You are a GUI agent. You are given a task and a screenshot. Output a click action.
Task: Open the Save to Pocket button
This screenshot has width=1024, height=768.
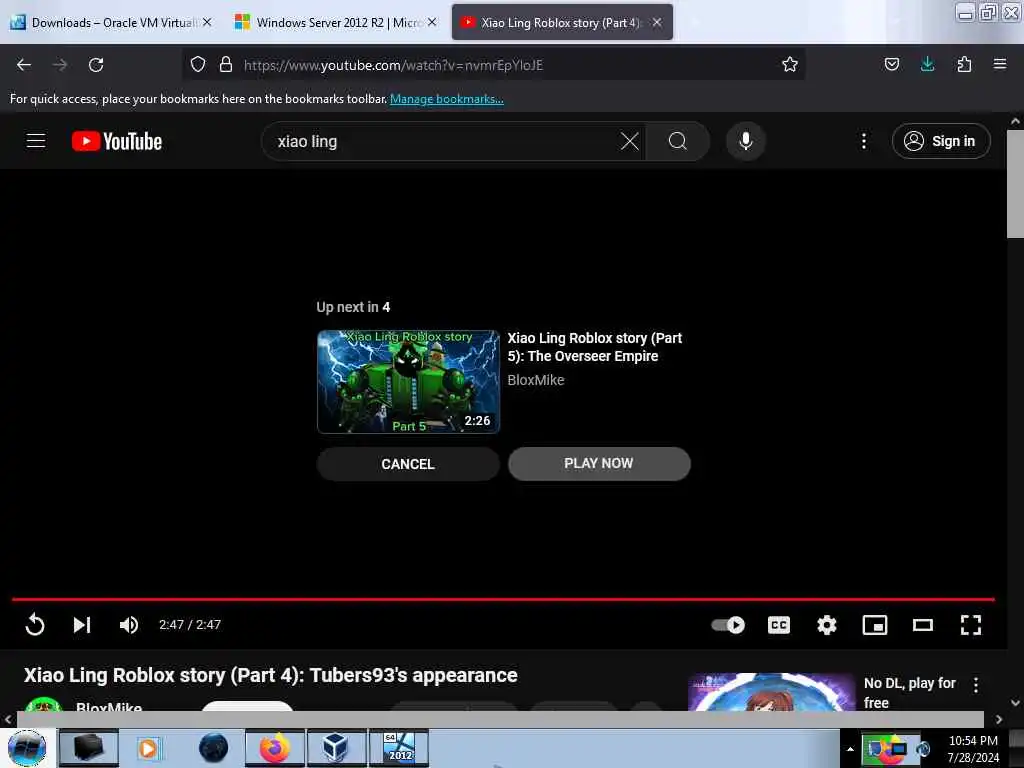[x=891, y=64]
